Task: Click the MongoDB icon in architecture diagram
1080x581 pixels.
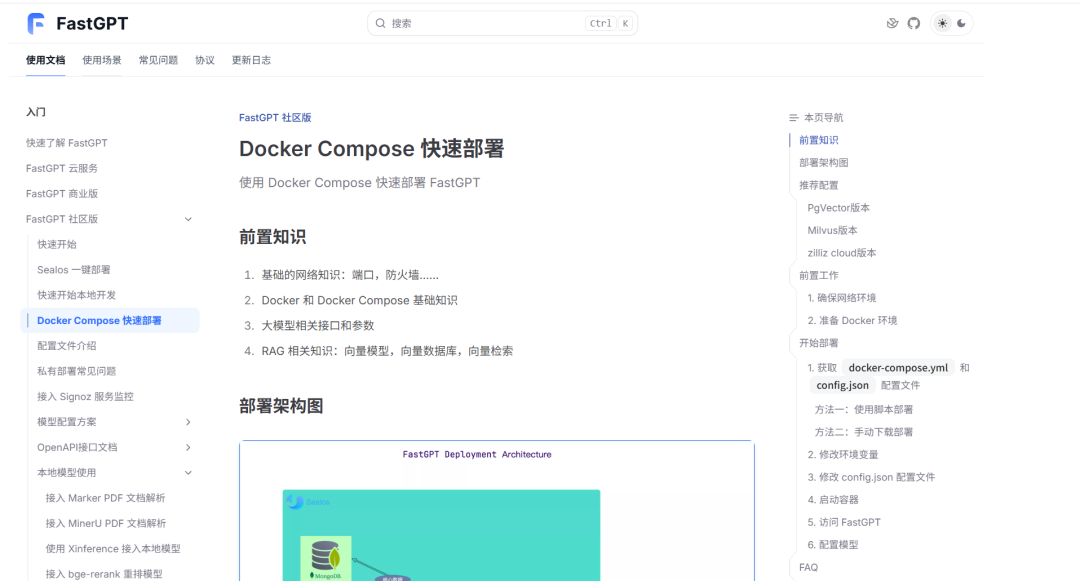Action: click(x=326, y=558)
